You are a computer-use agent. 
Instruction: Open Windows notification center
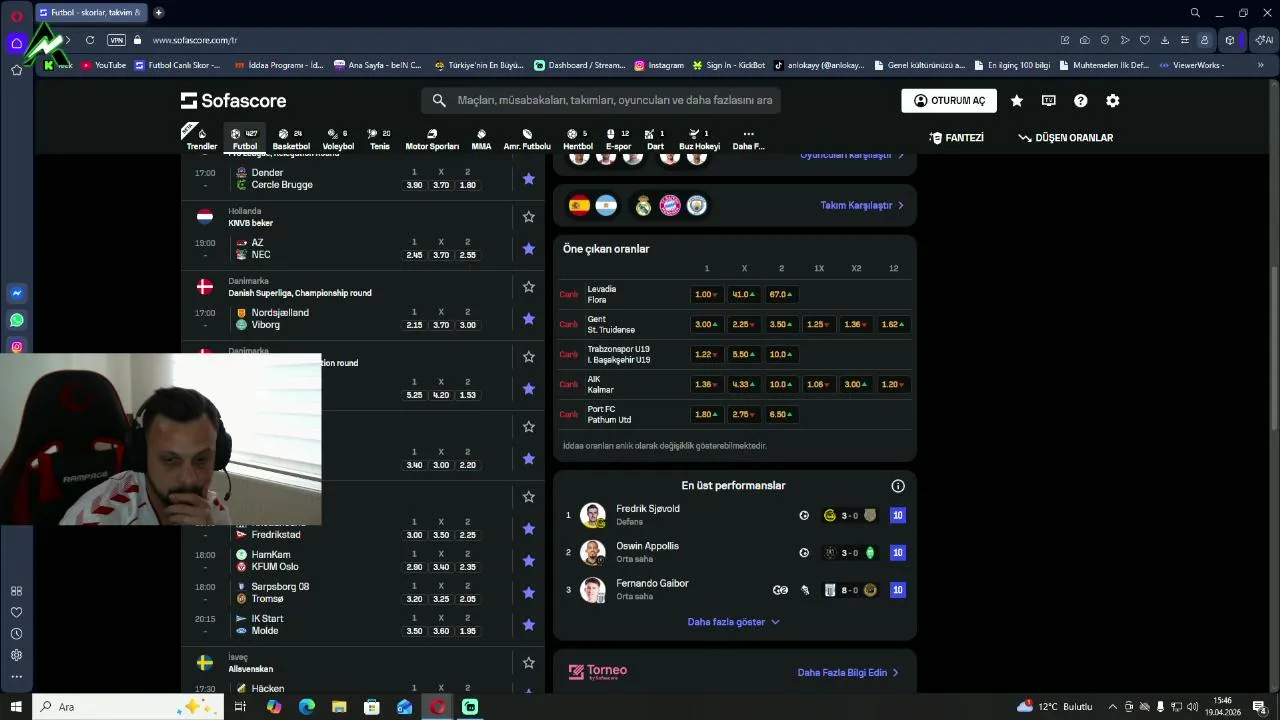click(1259, 707)
